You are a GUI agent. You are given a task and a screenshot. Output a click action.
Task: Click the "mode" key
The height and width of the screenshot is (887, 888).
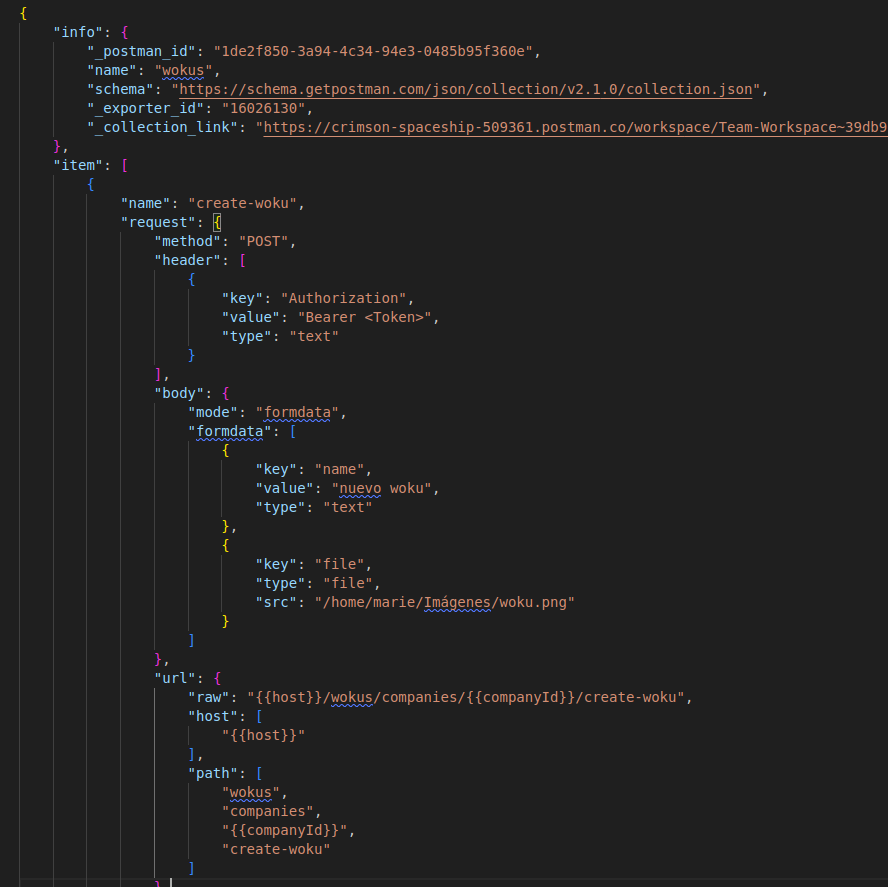pyautogui.click(x=213, y=412)
